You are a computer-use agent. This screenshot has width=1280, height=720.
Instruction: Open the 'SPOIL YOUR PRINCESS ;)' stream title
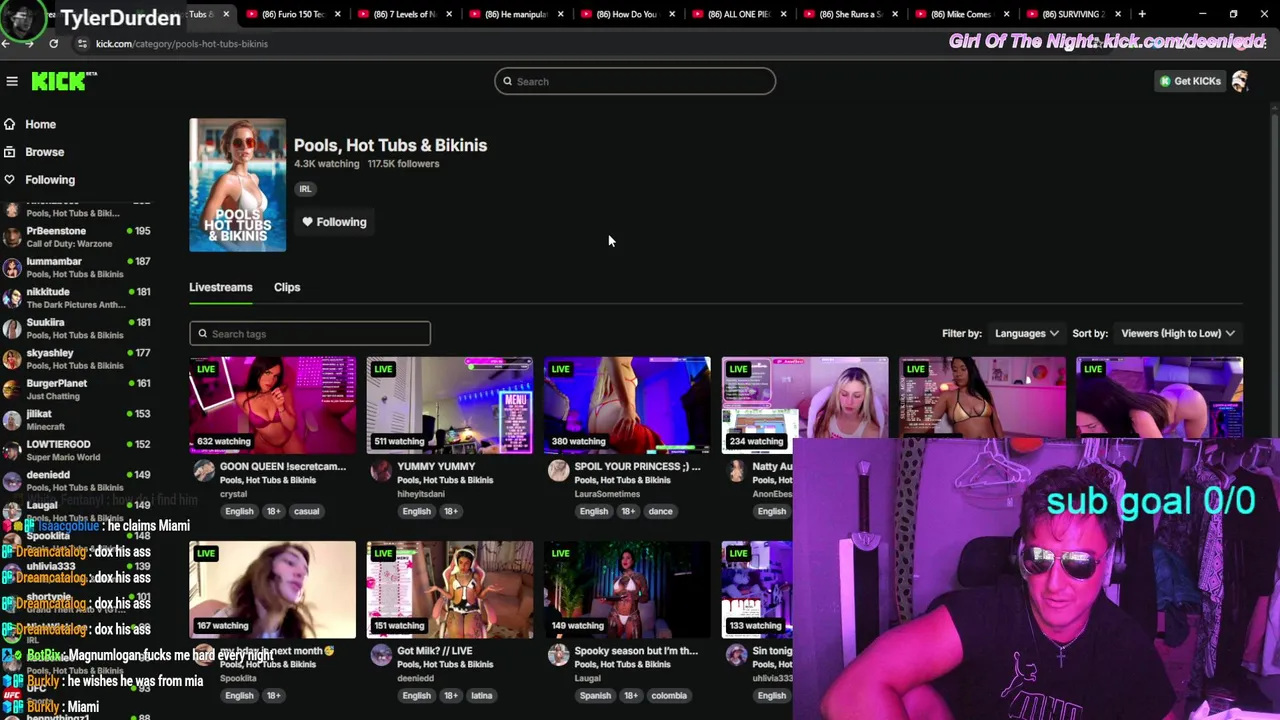click(638, 466)
